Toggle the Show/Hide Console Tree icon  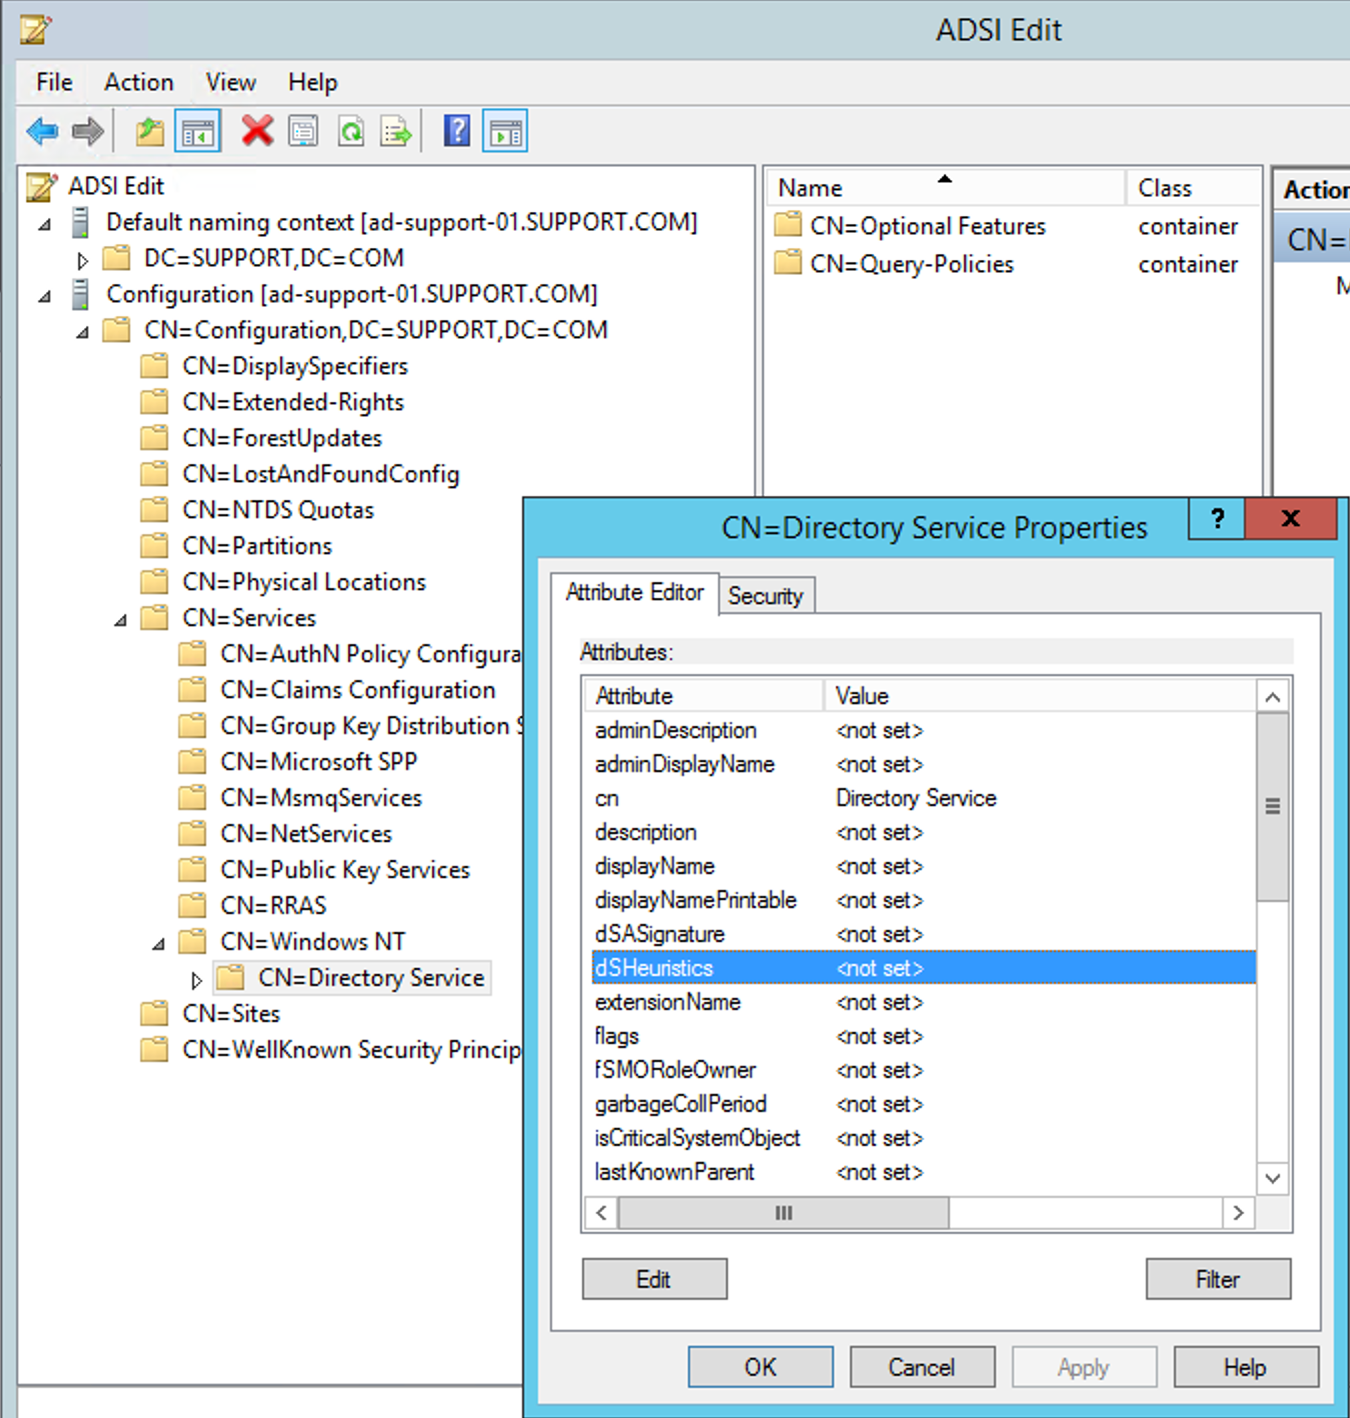click(x=197, y=131)
